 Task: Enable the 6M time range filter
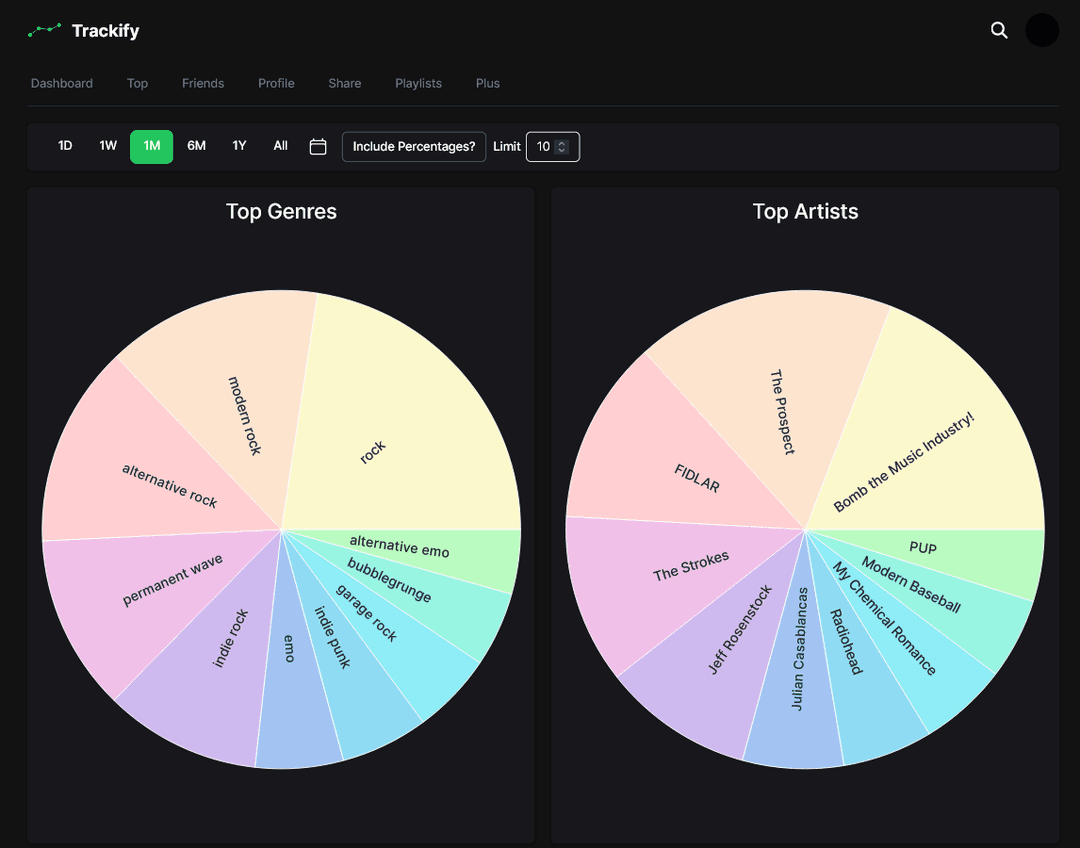click(195, 145)
